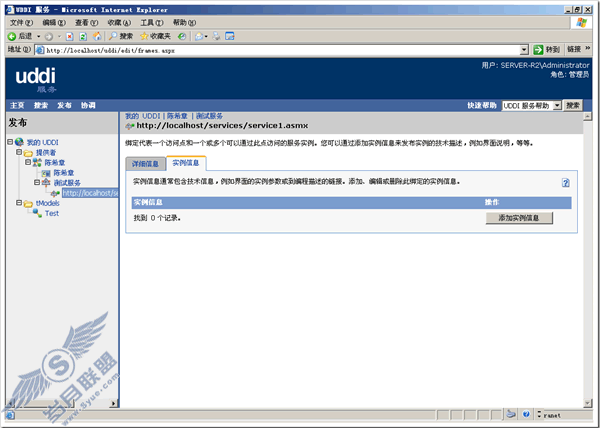Expand the 链接 toolbar chevron

(588, 49)
